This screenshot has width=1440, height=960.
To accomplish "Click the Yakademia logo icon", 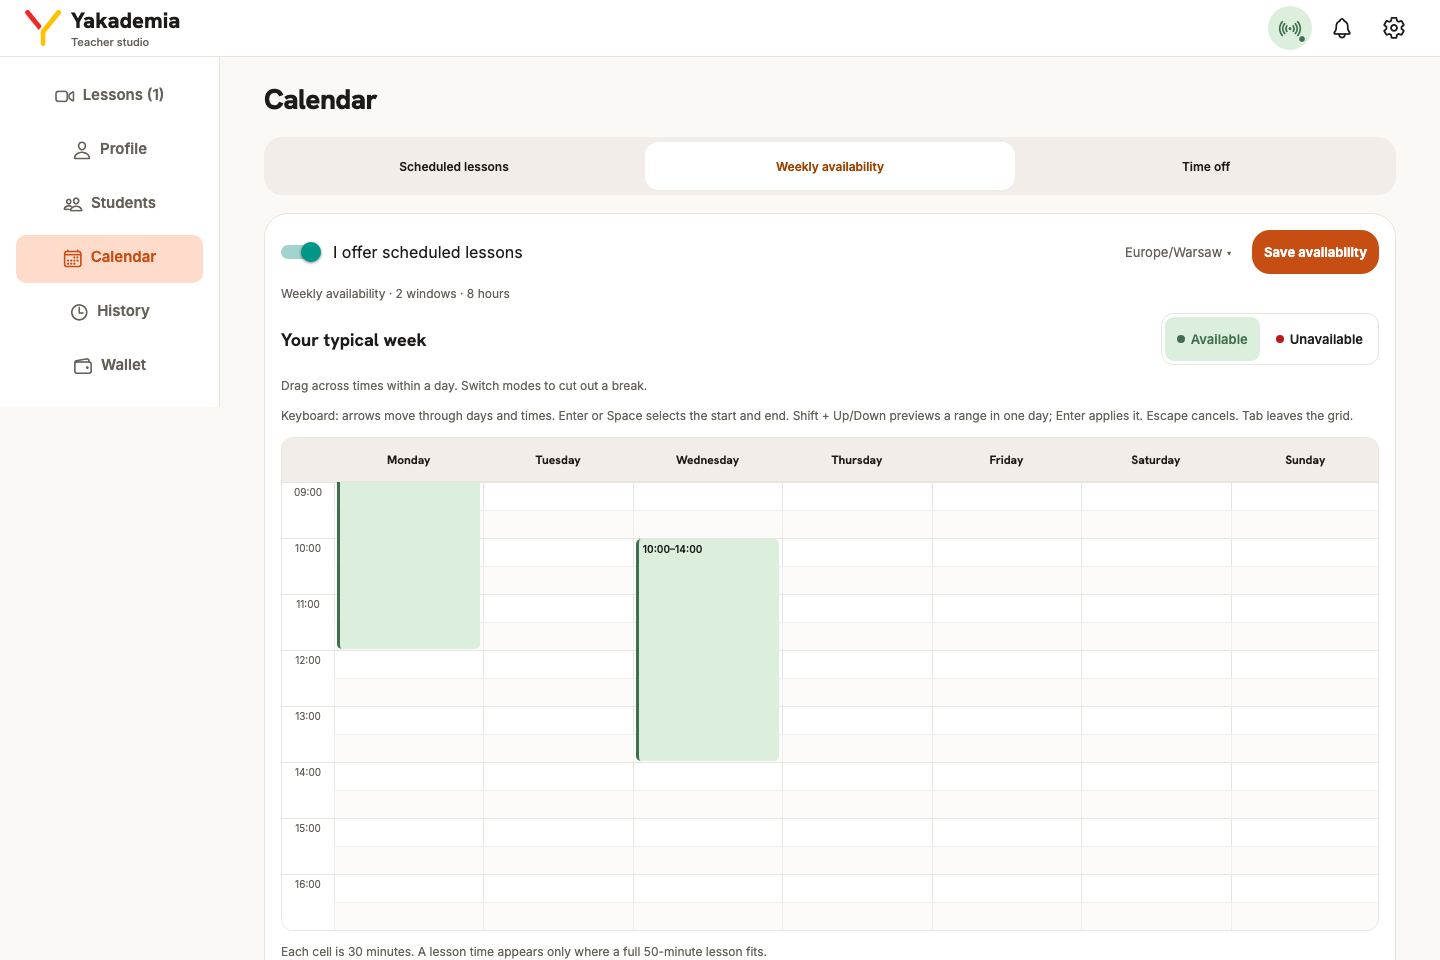I will 43,28.
